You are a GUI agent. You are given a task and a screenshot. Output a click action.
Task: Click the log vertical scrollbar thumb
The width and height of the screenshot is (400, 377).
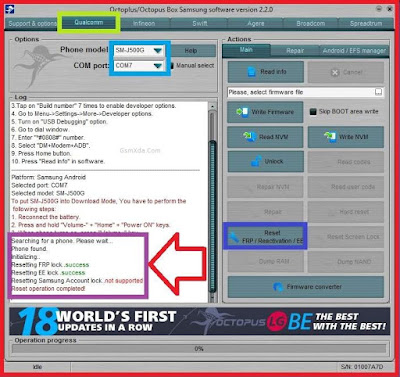click(213, 217)
